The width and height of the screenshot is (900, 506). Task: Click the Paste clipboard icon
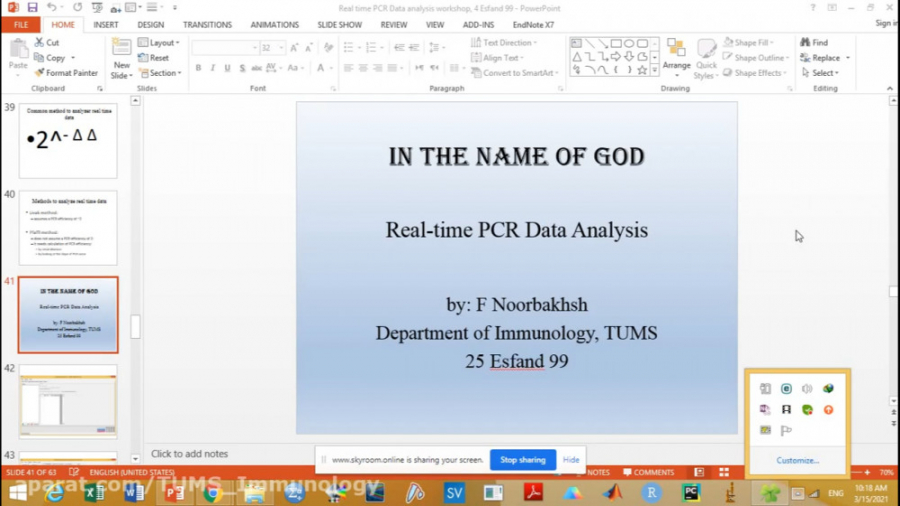tap(18, 50)
